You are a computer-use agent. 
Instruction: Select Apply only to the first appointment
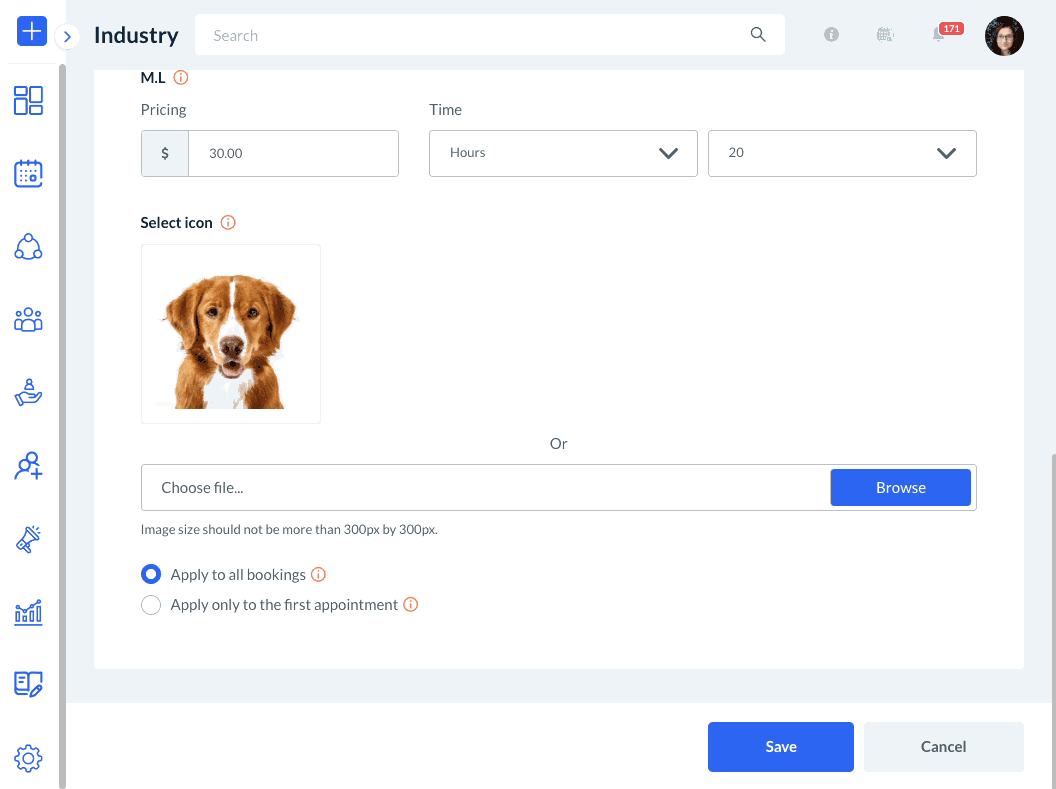point(151,605)
